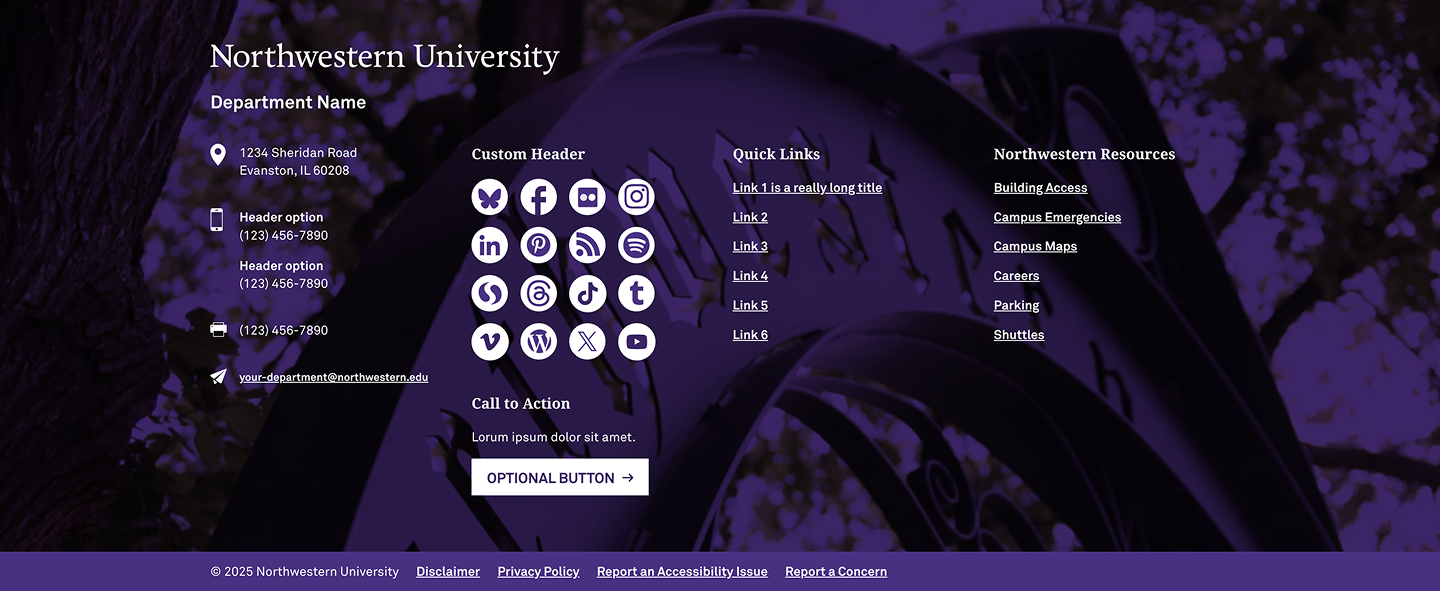Open the TikTok social icon
Image resolution: width=1440 pixels, height=591 pixels.
pos(587,294)
